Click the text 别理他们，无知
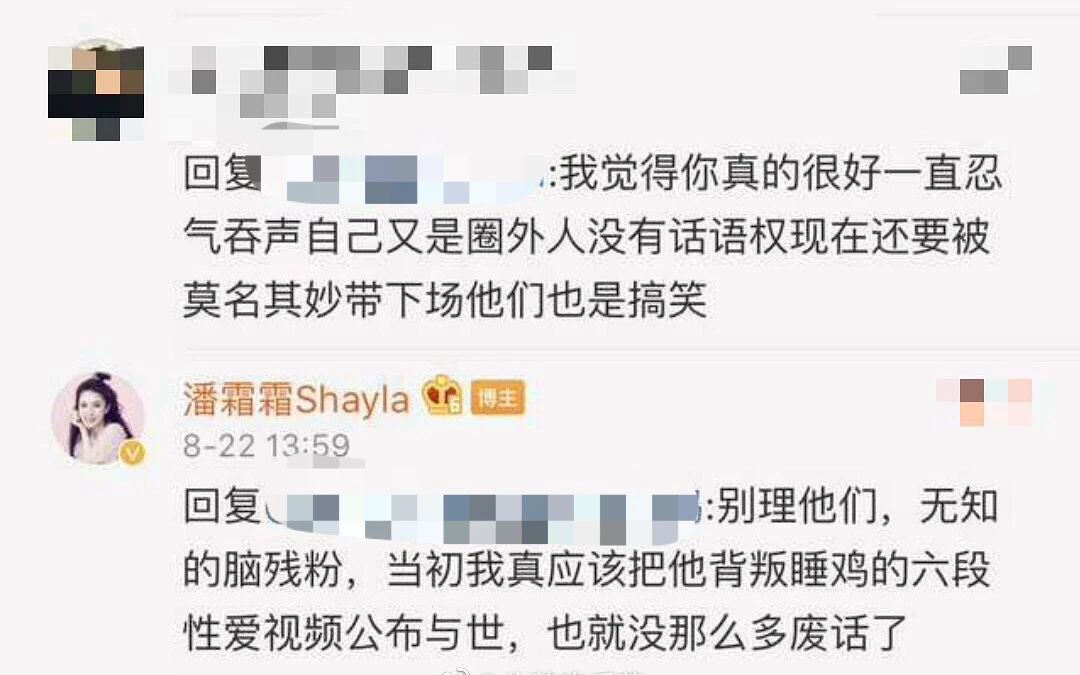 coord(857,506)
